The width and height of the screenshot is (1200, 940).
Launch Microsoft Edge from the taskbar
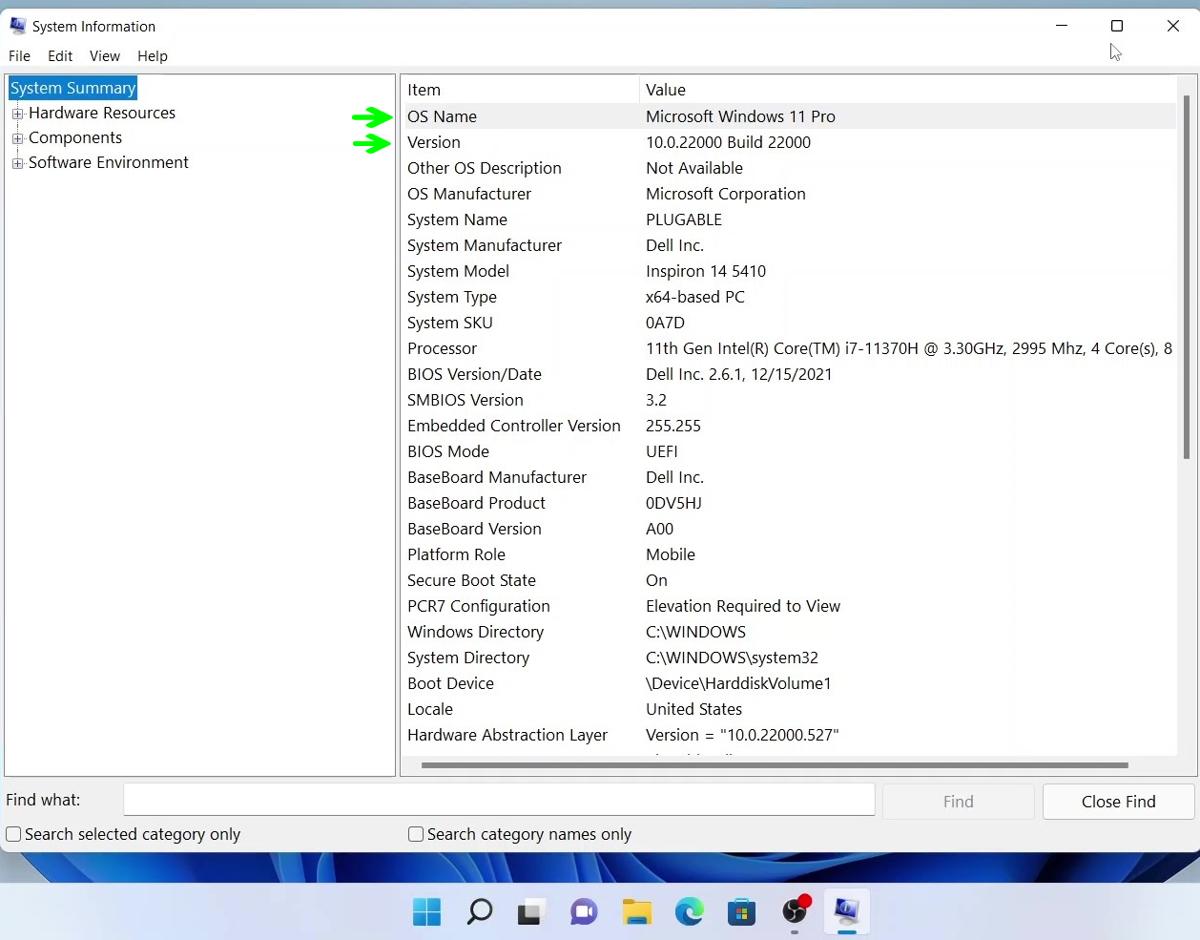(x=689, y=911)
